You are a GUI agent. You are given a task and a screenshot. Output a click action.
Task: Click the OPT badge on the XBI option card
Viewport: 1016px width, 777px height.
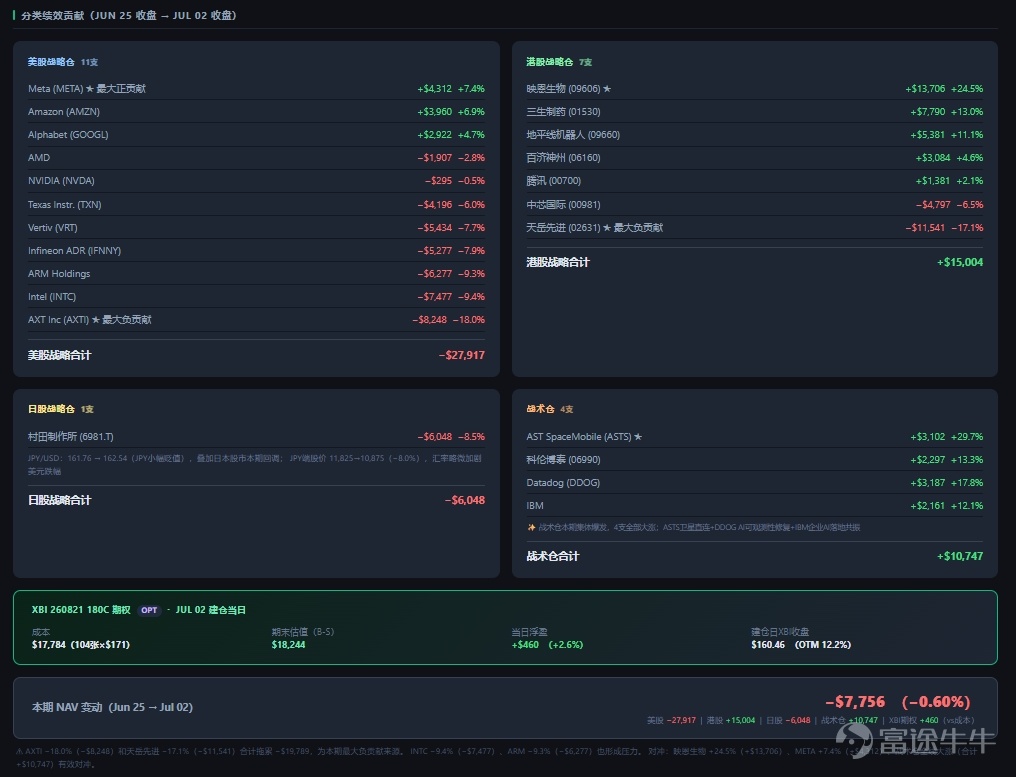click(x=149, y=610)
